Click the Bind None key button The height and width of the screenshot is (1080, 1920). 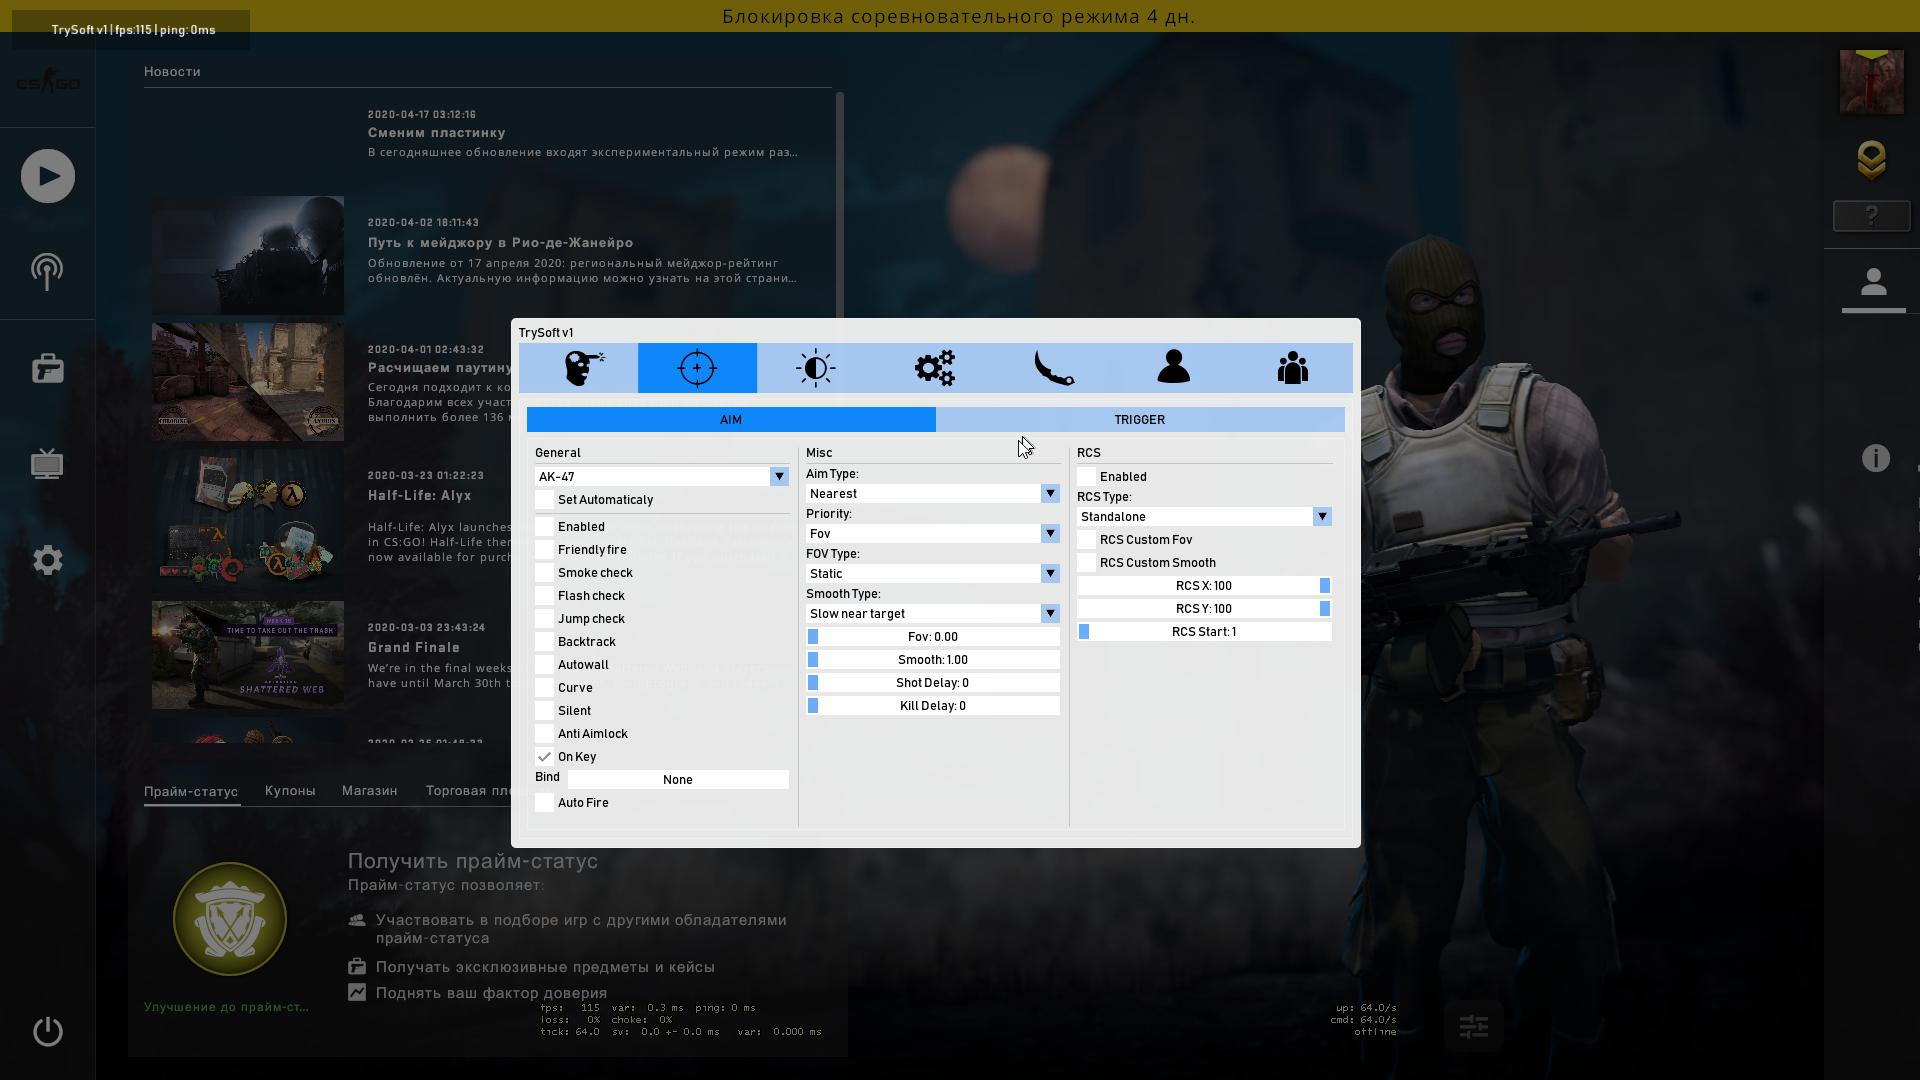point(677,780)
